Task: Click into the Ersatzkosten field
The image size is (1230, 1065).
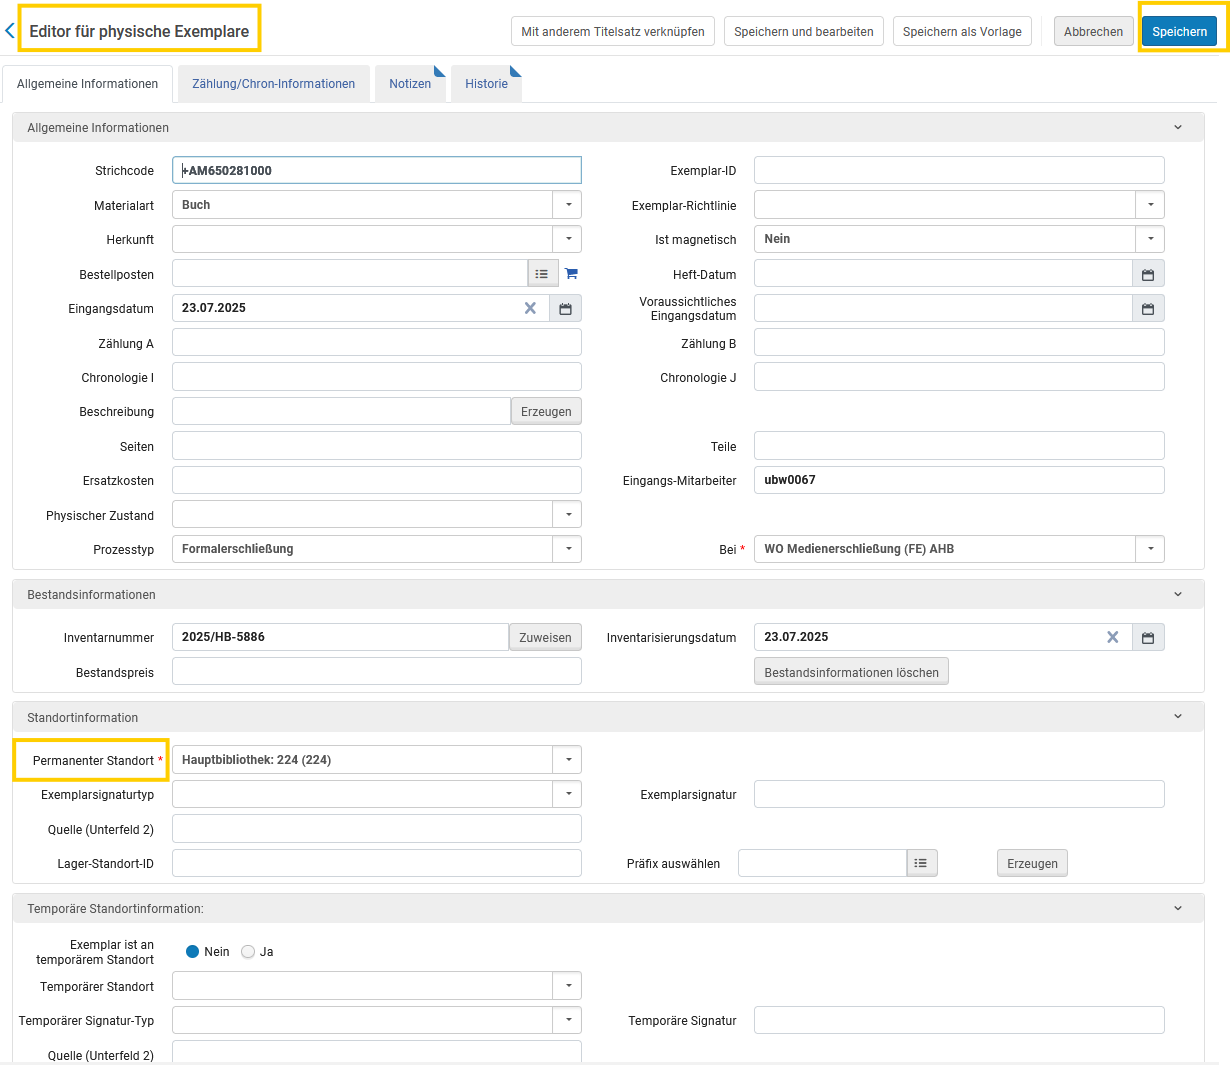Action: point(376,480)
